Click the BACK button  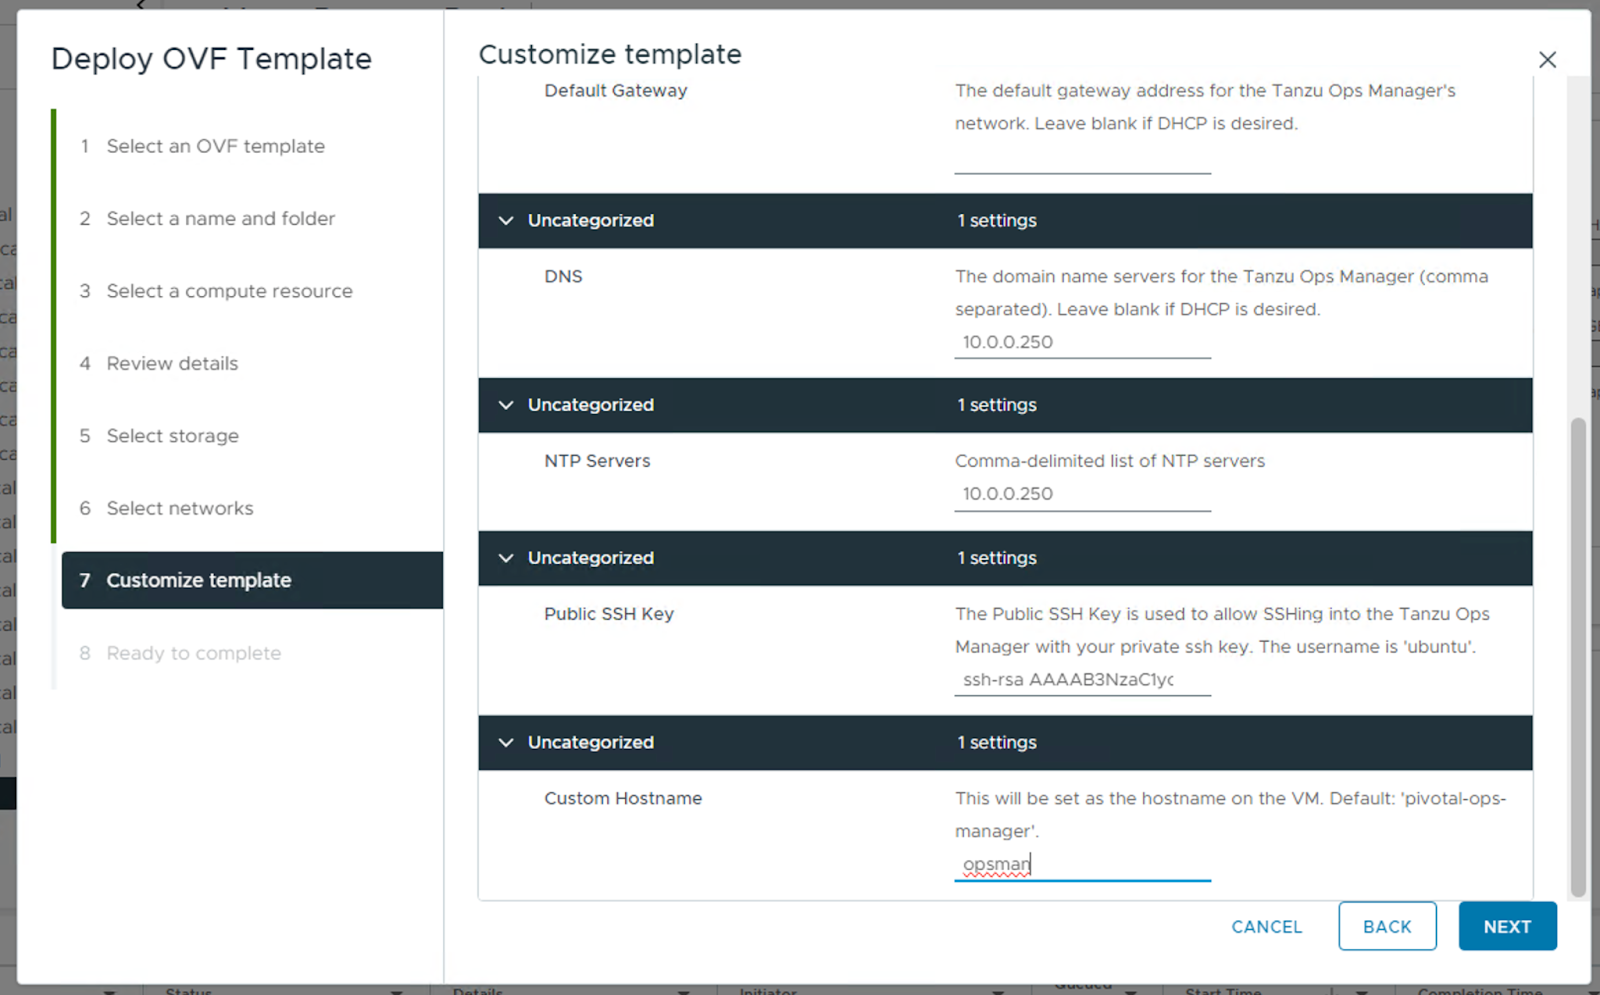tap(1387, 926)
